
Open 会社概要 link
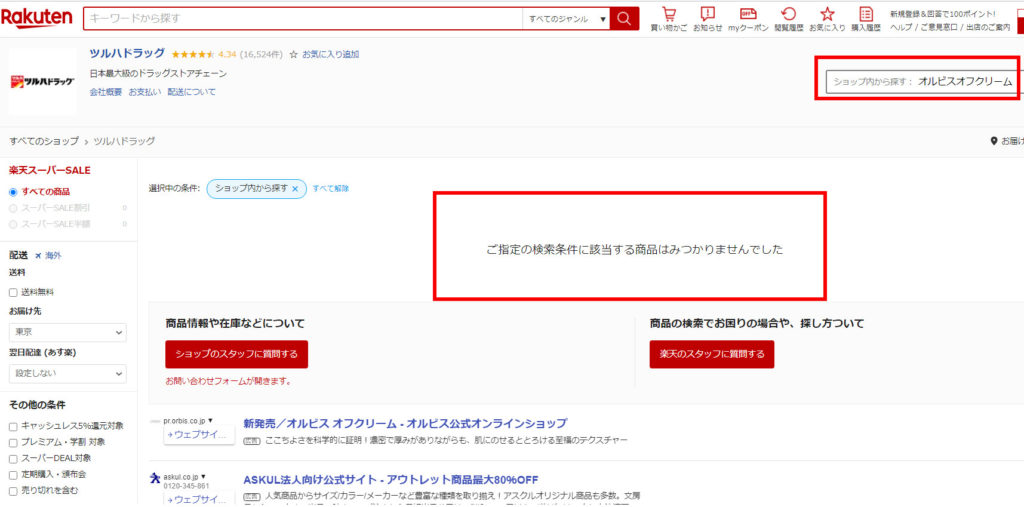pos(106,92)
